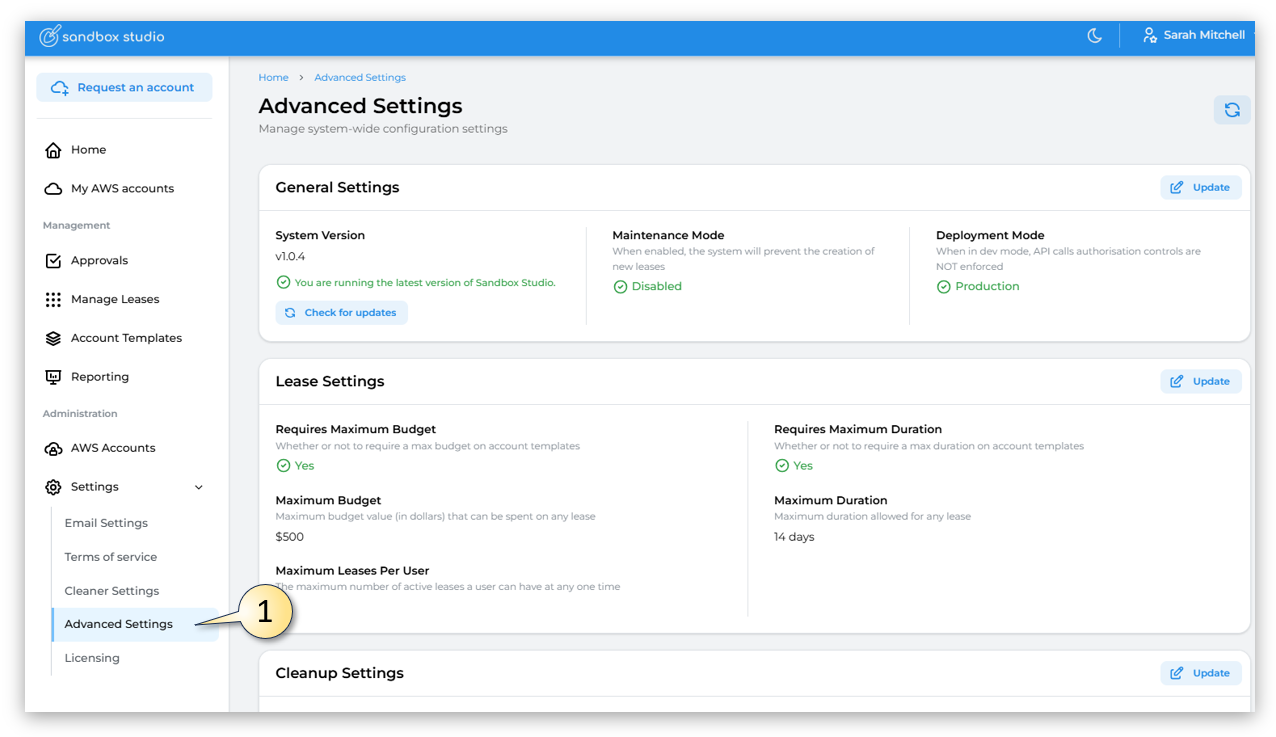1276x737 pixels.
Task: Go to Cleaner Settings page
Action: (x=112, y=591)
